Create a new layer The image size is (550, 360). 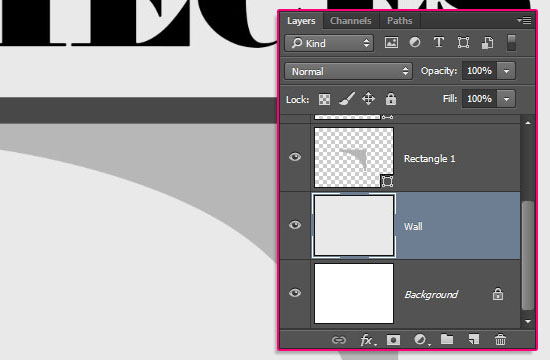(x=474, y=339)
